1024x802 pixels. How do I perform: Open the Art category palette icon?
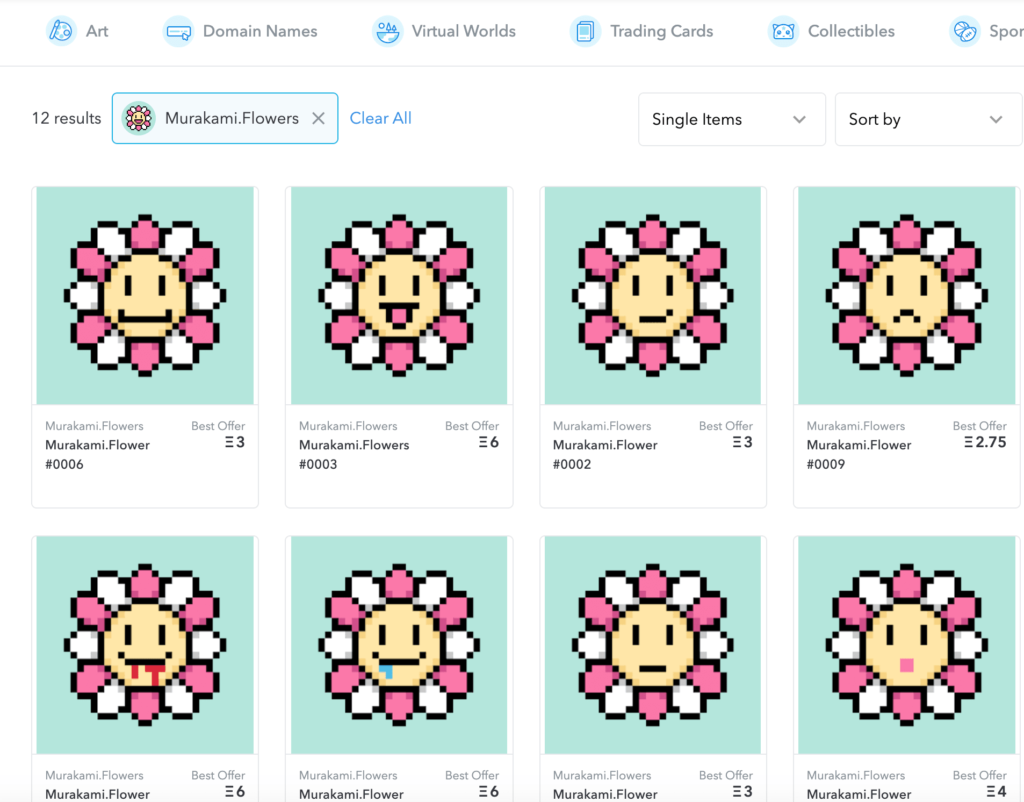[x=61, y=31]
